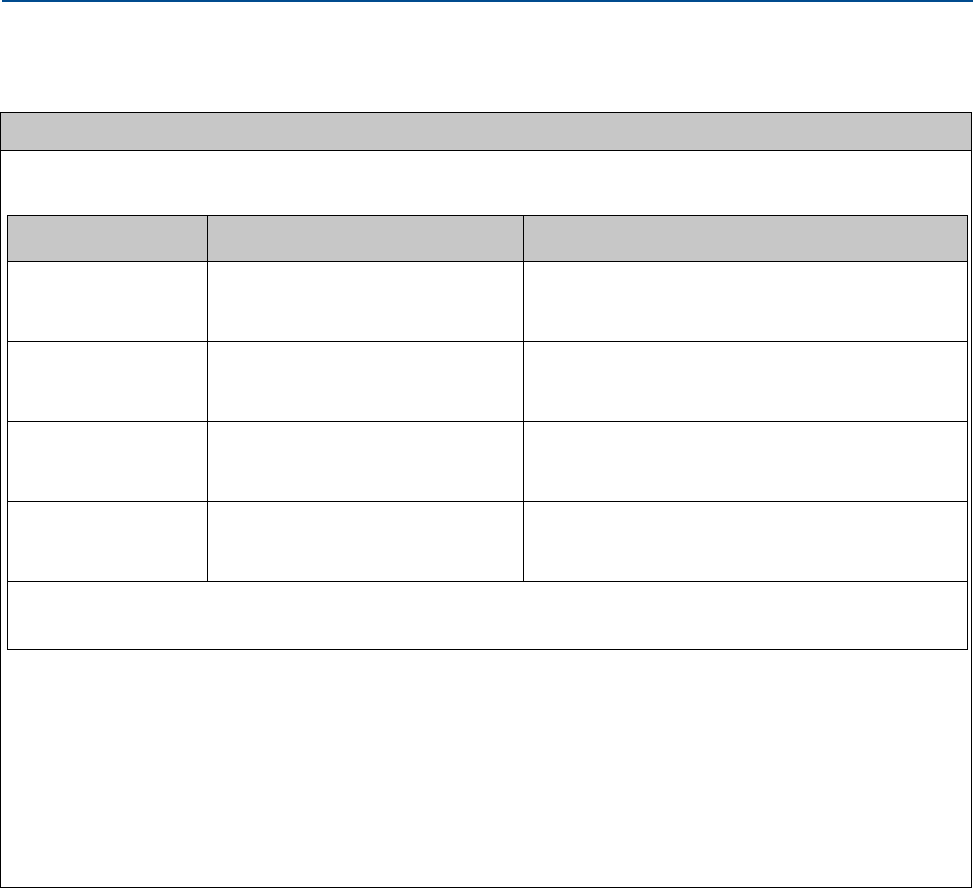Click the first row's middle cell
Screen dimensions: 973x888
pyautogui.click(x=365, y=301)
